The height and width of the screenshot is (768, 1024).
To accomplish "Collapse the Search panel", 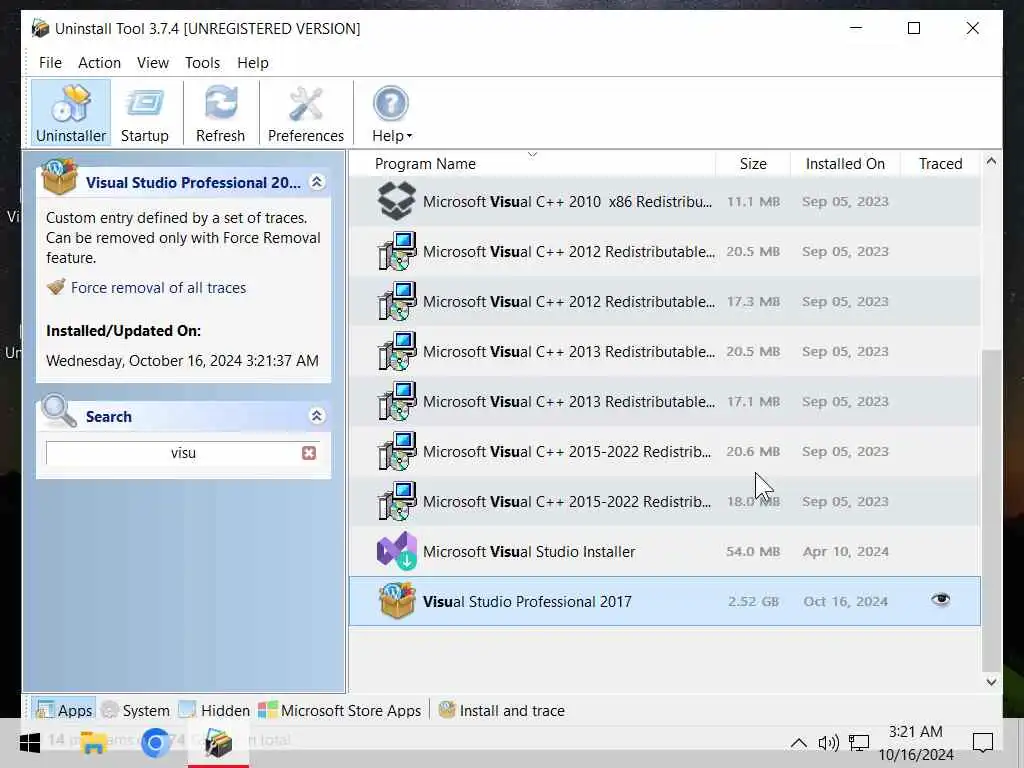I will 317,416.
